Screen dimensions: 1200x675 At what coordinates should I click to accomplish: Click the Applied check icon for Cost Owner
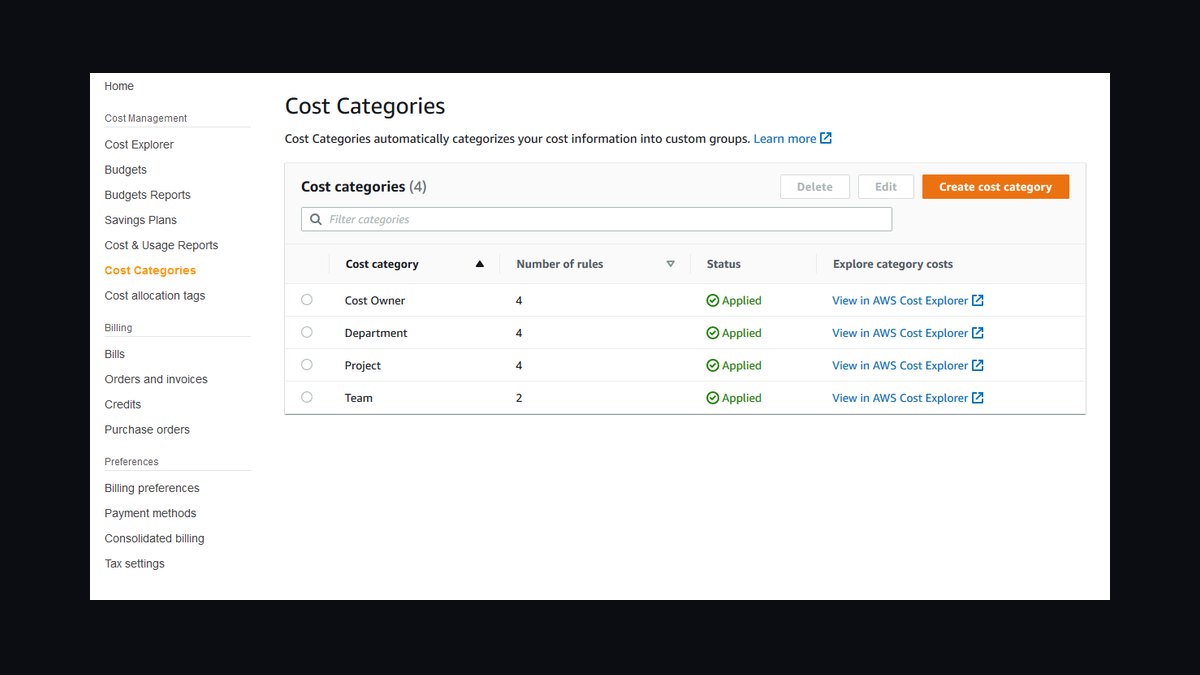(713, 300)
